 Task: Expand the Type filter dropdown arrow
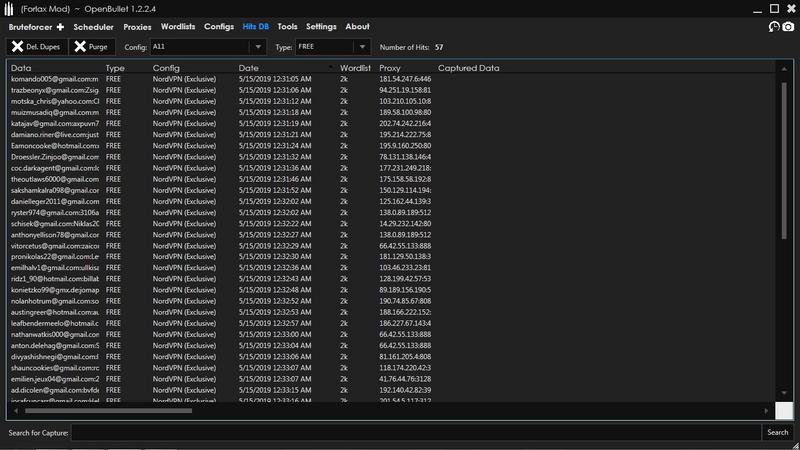tap(362, 47)
